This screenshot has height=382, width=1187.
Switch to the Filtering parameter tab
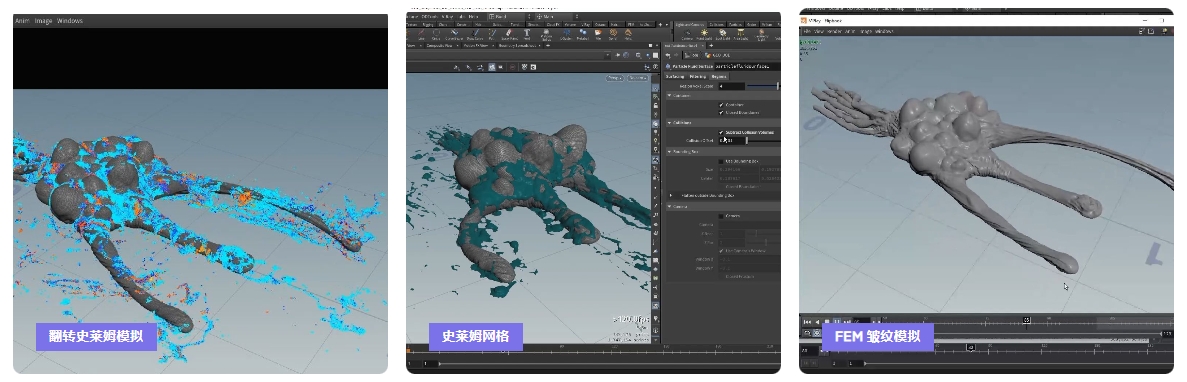click(x=697, y=76)
